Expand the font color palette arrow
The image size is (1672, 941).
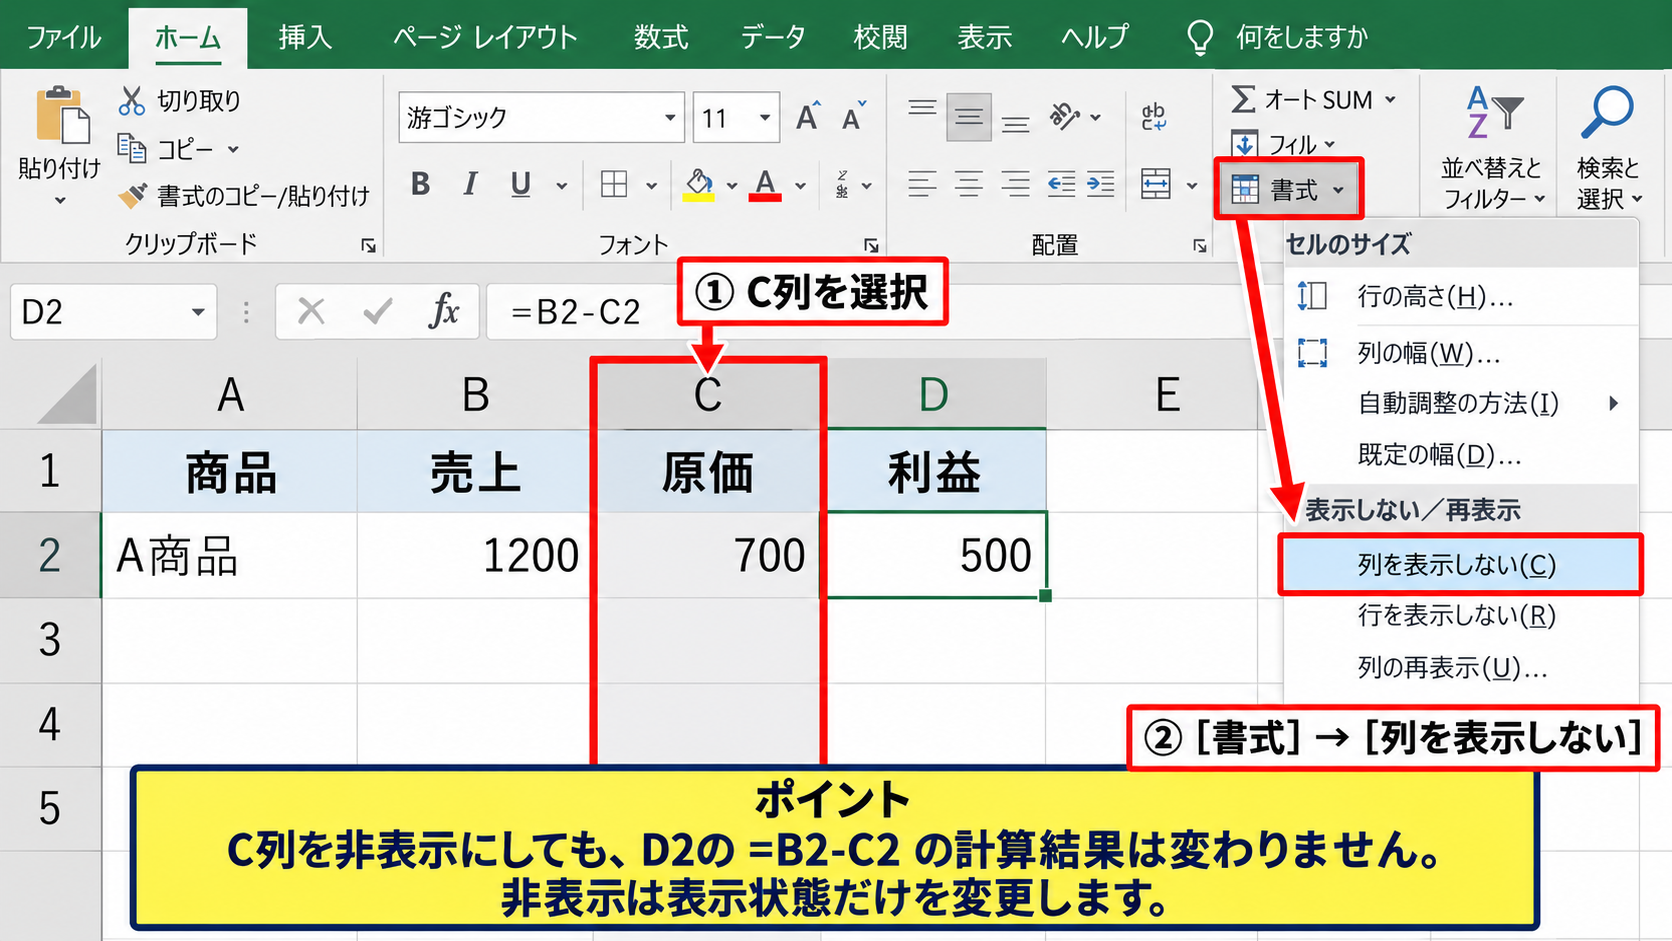coord(800,185)
